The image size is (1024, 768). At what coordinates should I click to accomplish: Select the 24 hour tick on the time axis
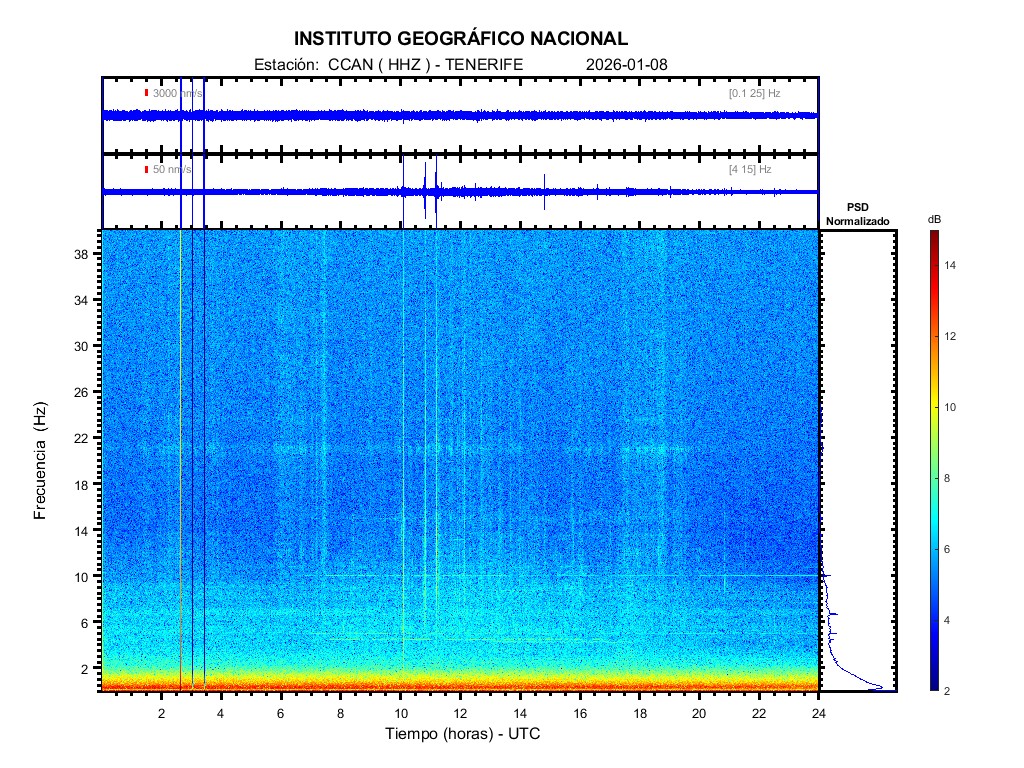pyautogui.click(x=818, y=714)
